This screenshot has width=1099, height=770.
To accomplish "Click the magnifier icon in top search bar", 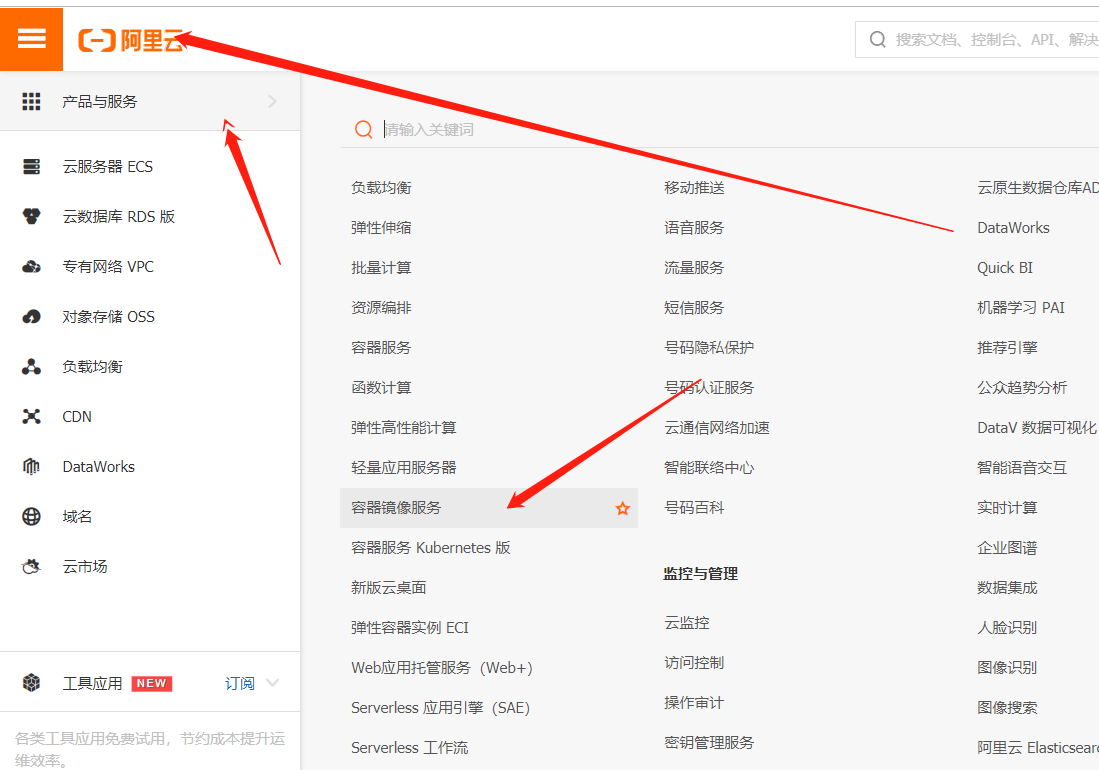I will tap(878, 39).
